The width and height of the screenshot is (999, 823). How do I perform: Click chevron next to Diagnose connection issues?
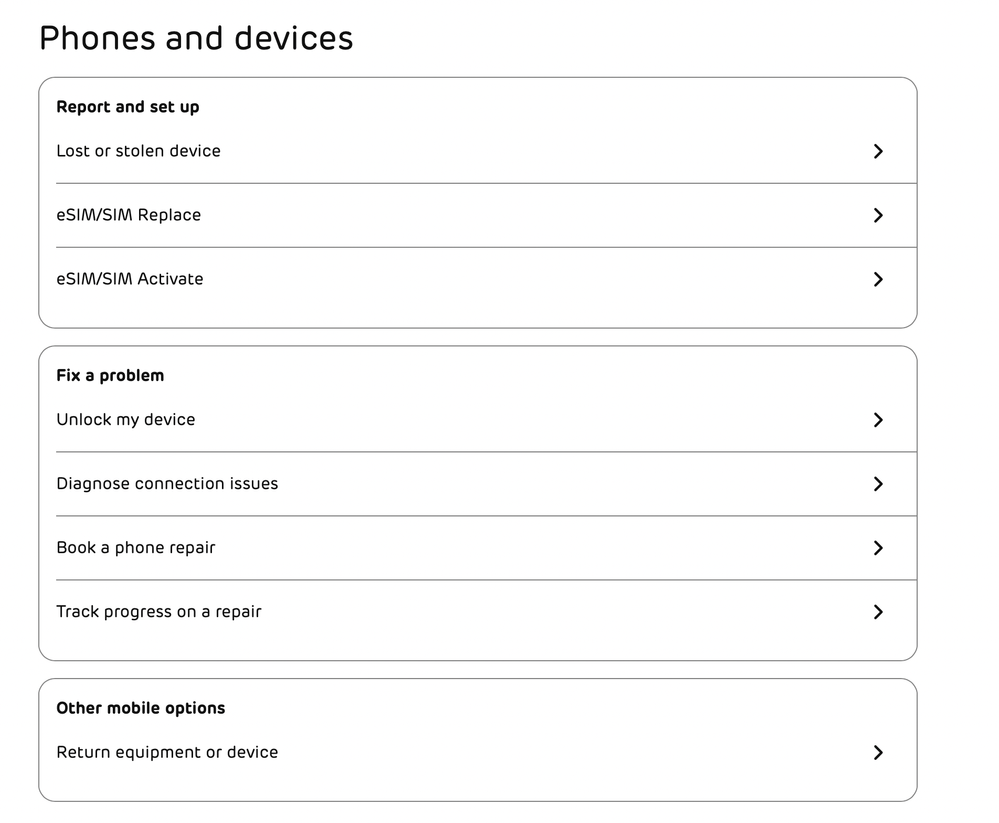click(x=878, y=483)
